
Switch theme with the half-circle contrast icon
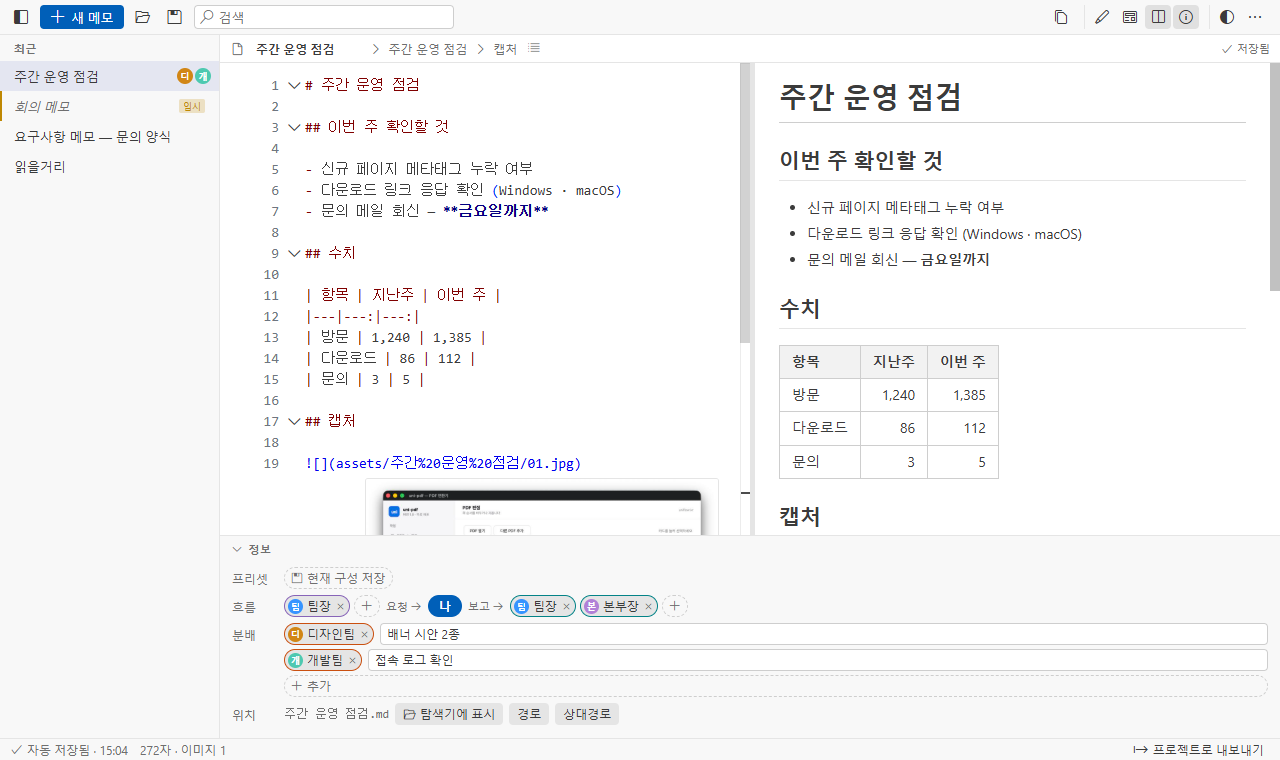click(x=1227, y=17)
